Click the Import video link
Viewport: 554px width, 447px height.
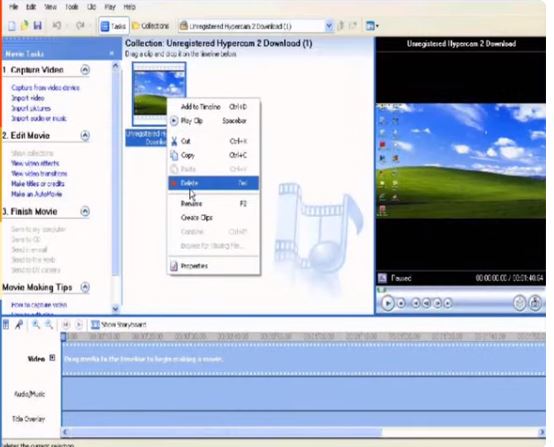pos(28,98)
